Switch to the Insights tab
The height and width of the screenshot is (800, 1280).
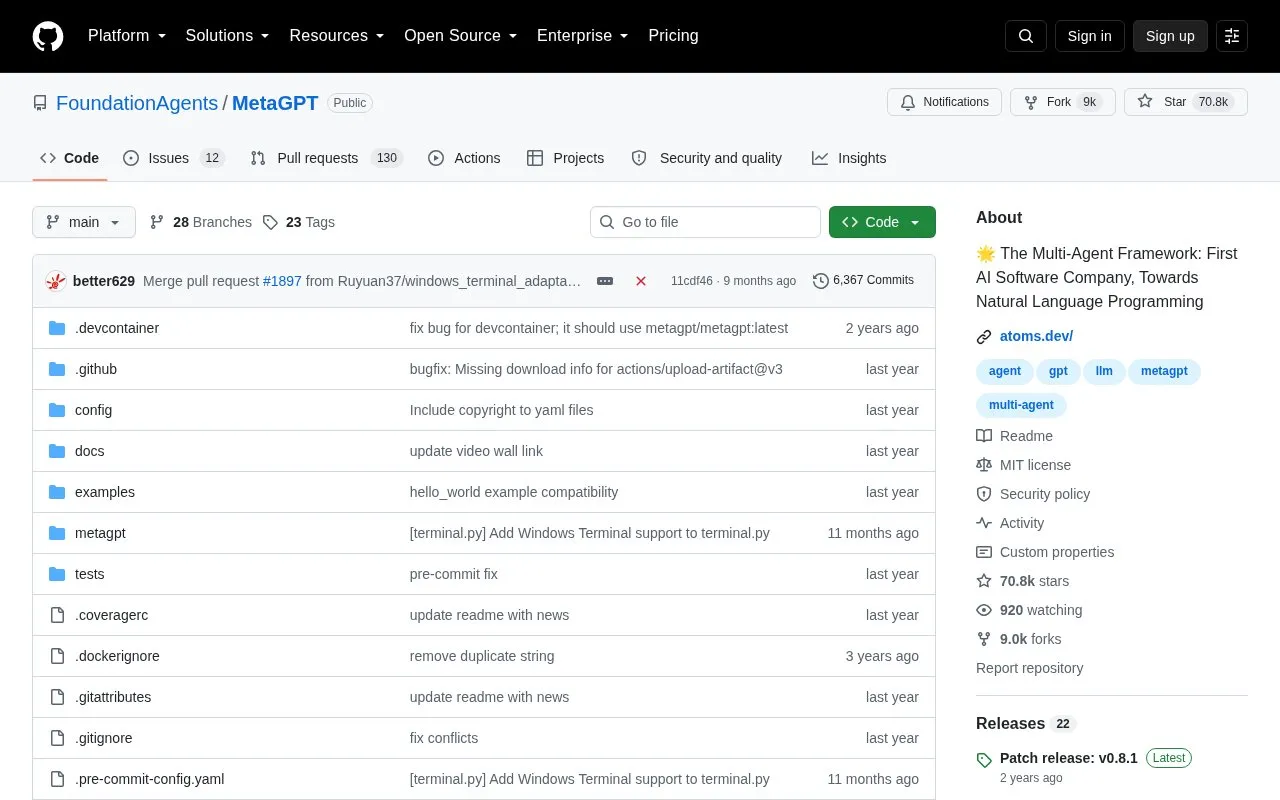pyautogui.click(x=849, y=158)
